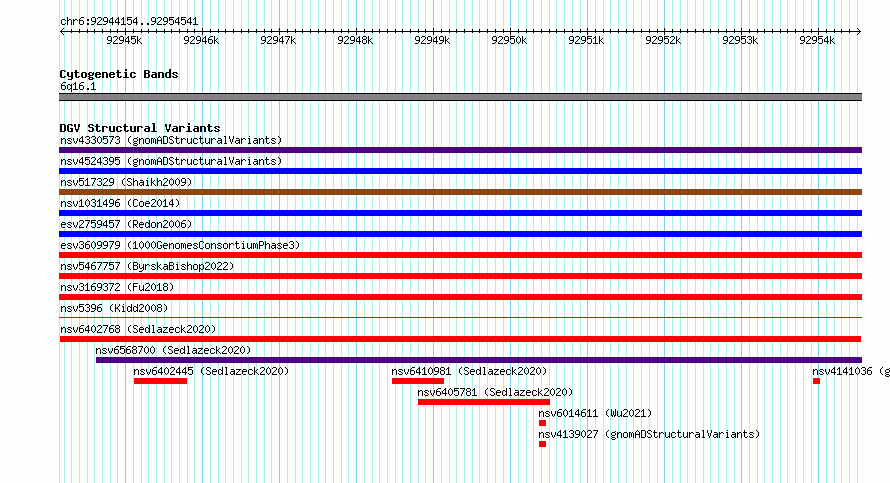Click the chr6:92944154..92954541 coordinate label

click(x=129, y=22)
